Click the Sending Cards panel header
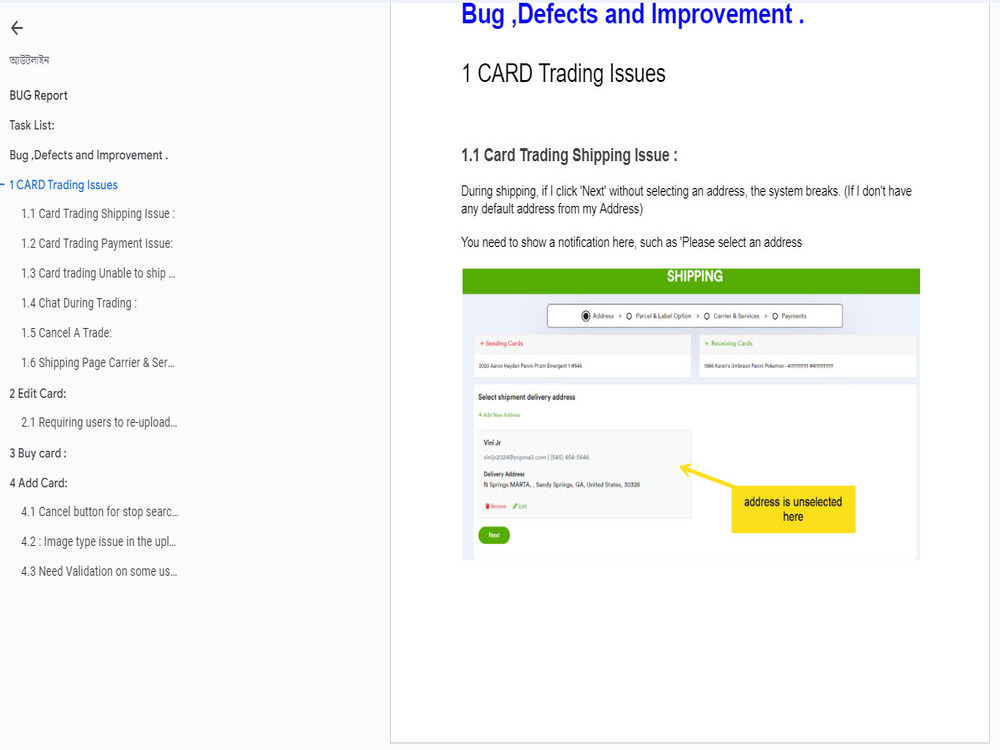This screenshot has width=1000, height=750. [x=582, y=344]
